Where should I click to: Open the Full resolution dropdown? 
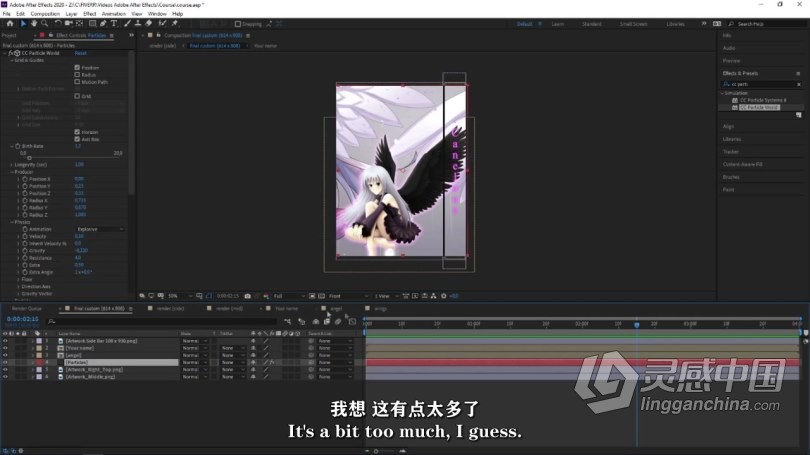(x=289, y=296)
